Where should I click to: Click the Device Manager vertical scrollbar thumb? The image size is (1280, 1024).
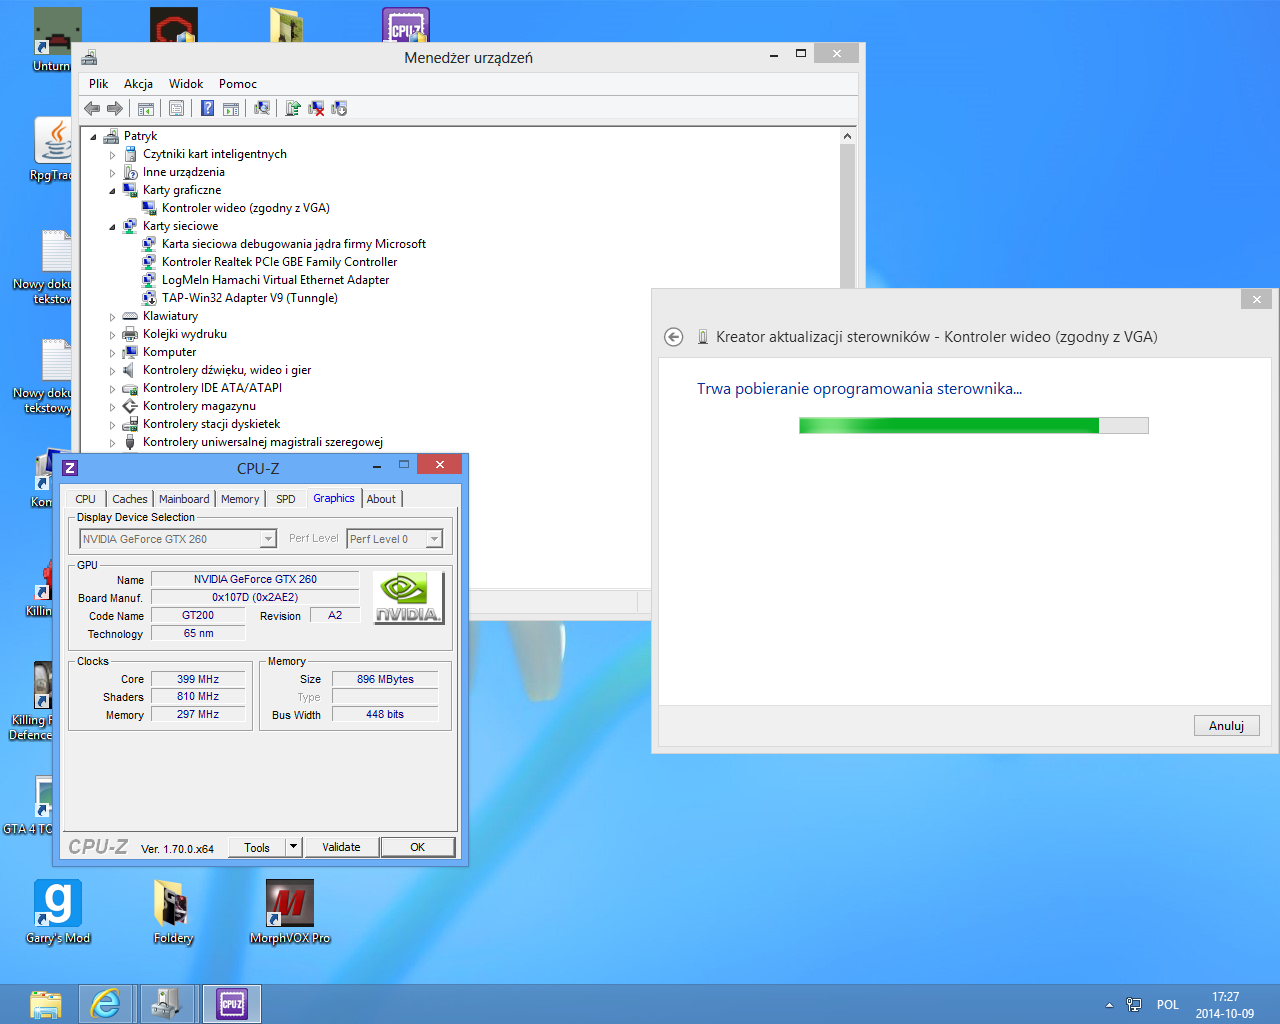click(848, 216)
